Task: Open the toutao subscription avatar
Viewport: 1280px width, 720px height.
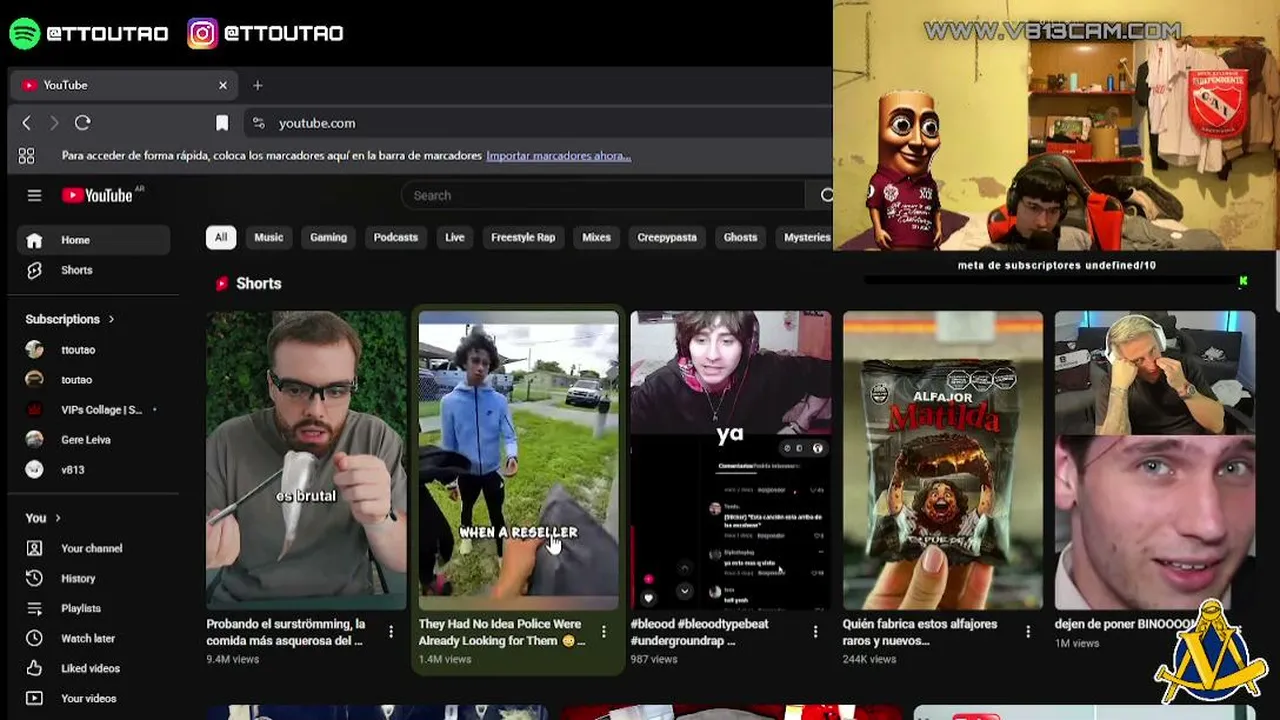Action: (x=35, y=380)
